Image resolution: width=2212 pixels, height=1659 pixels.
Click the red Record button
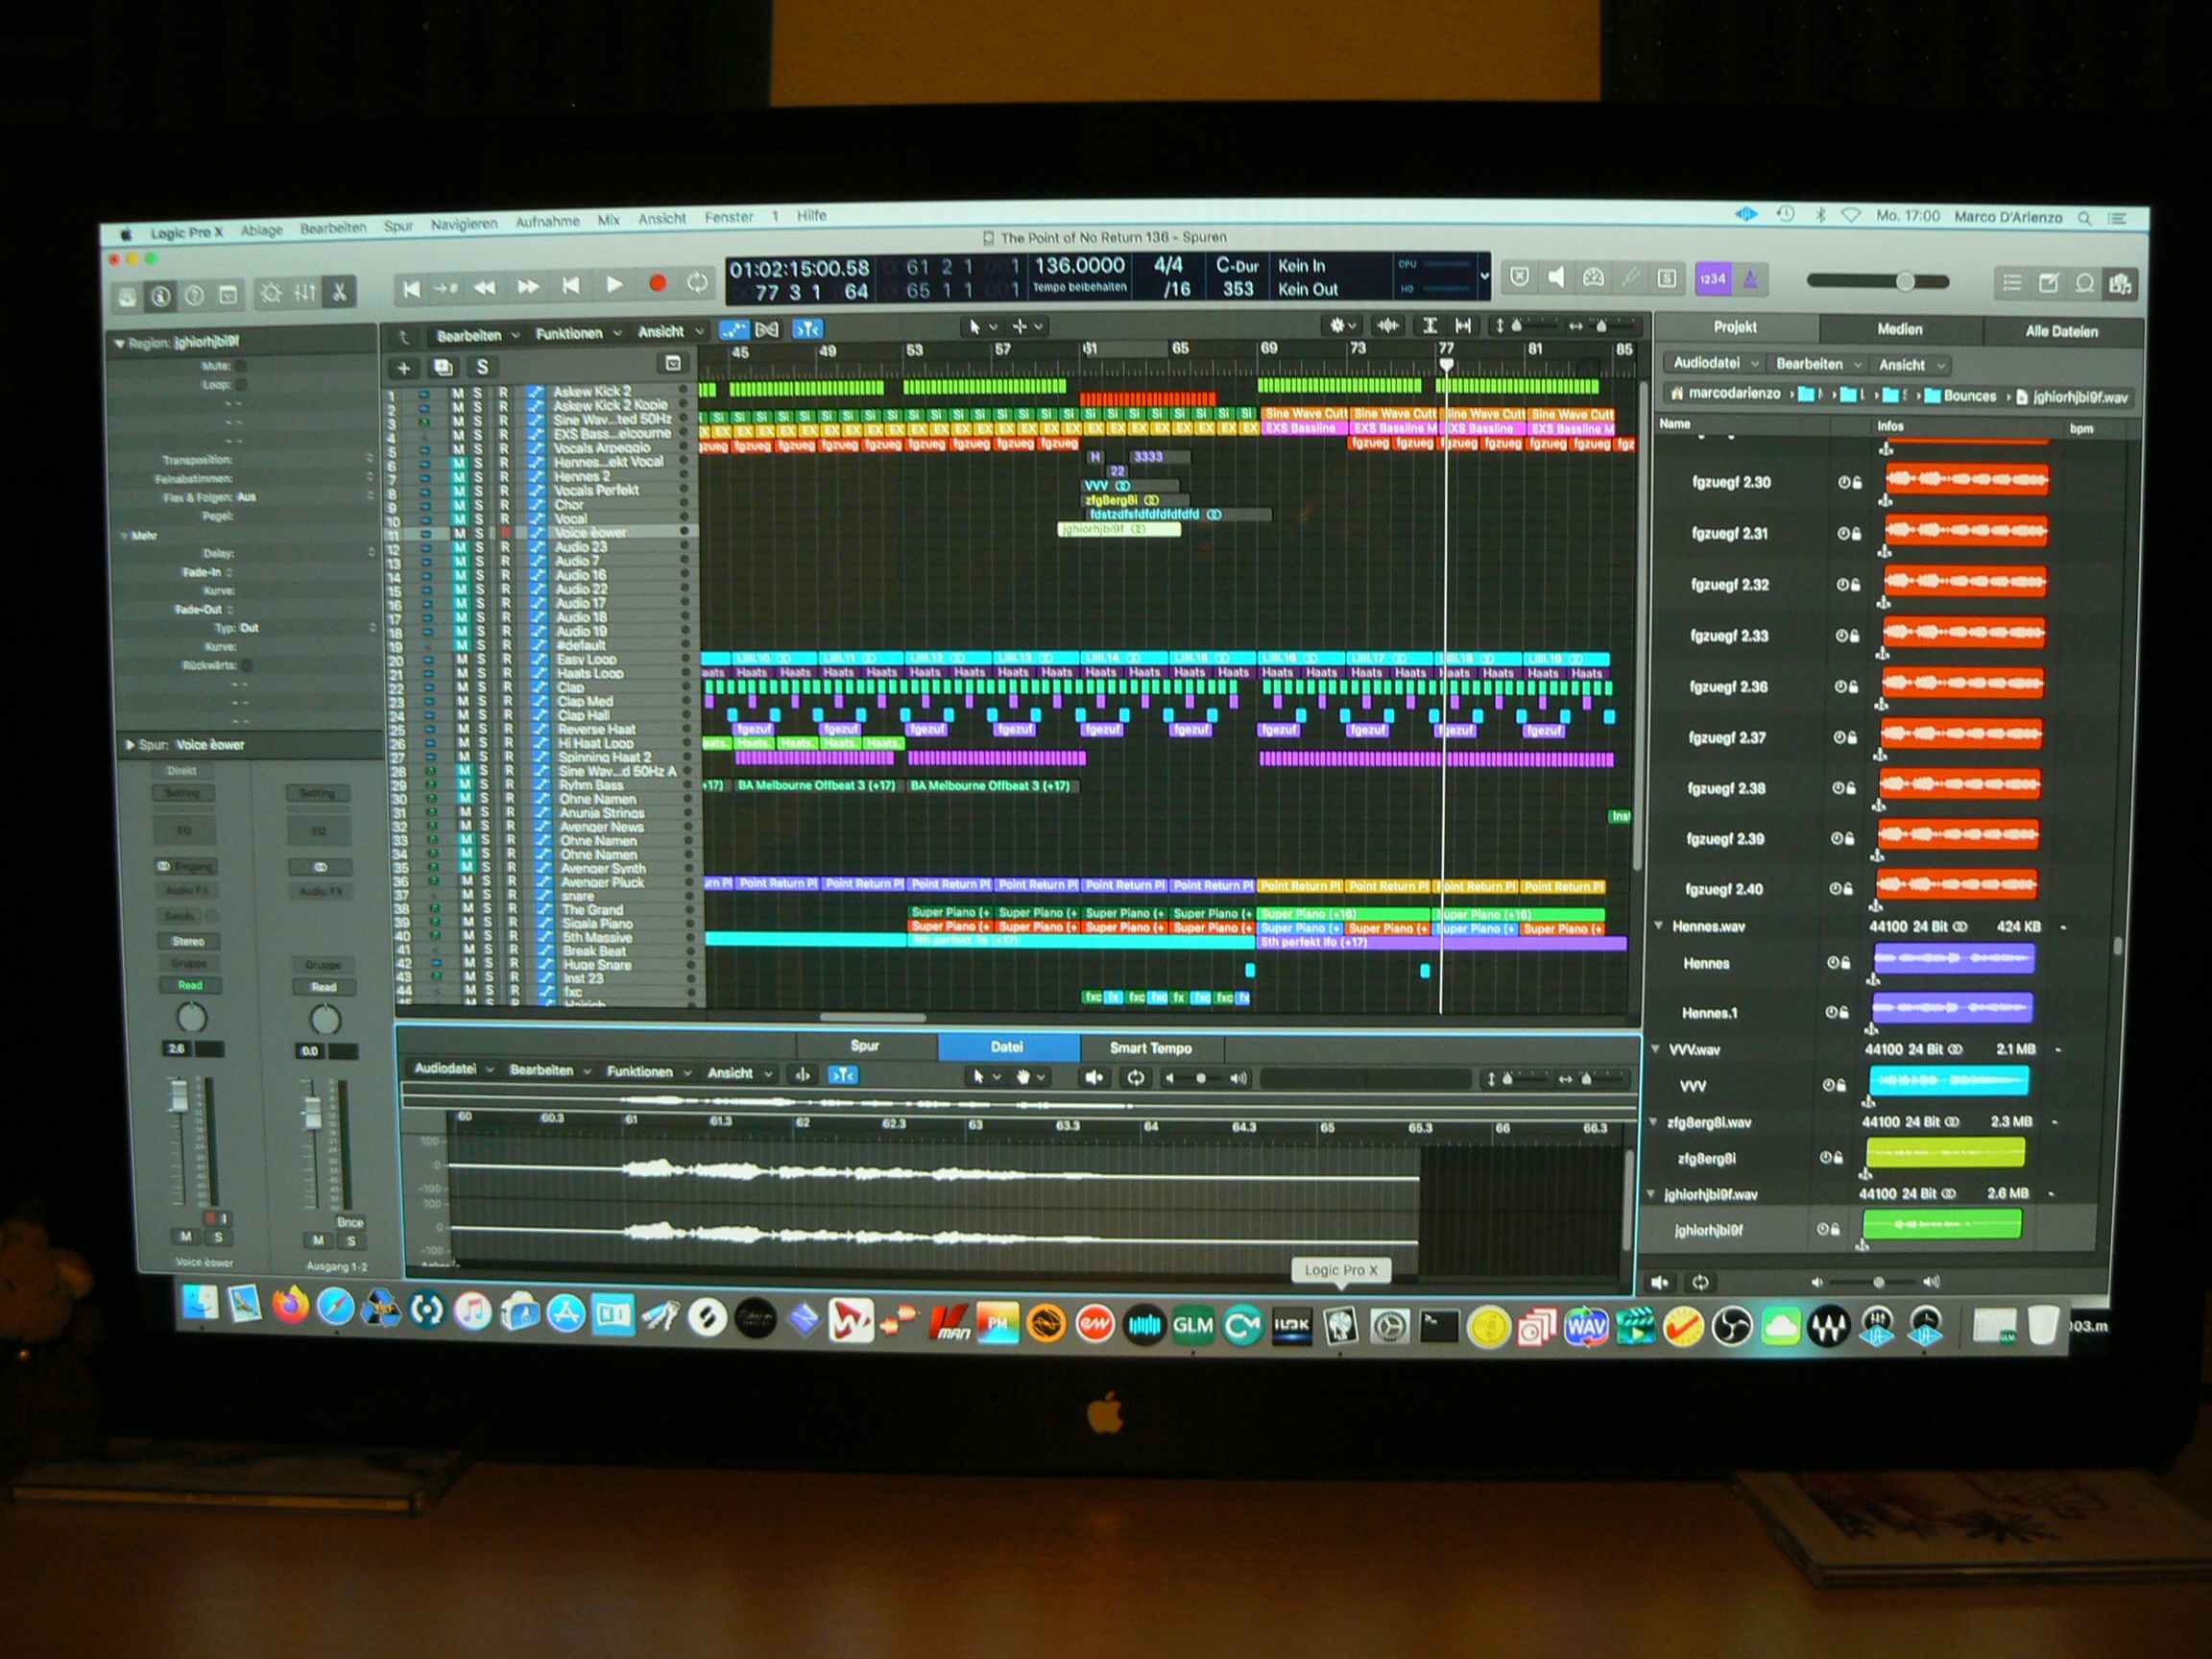pos(657,283)
